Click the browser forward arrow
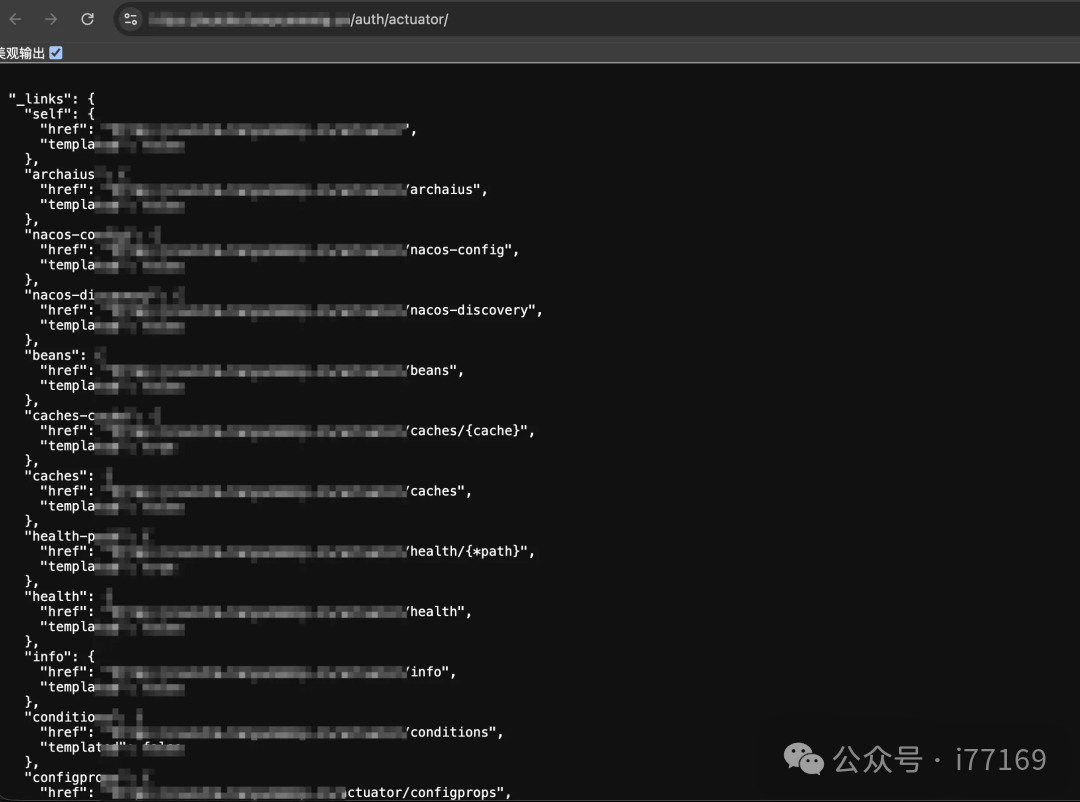This screenshot has height=802, width=1080. pos(51,19)
